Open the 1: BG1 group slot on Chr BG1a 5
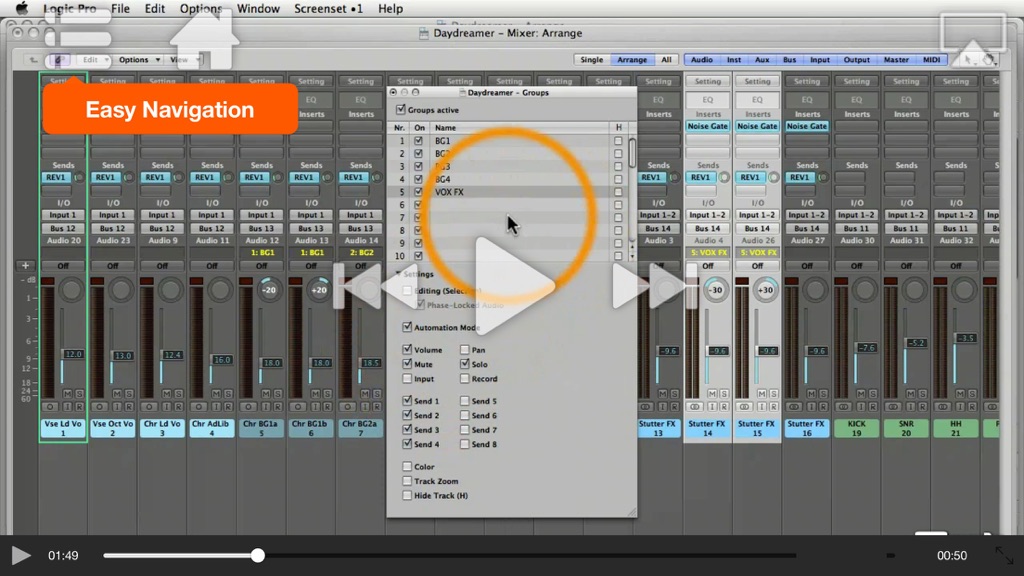The height and width of the screenshot is (576, 1024). [x=261, y=252]
